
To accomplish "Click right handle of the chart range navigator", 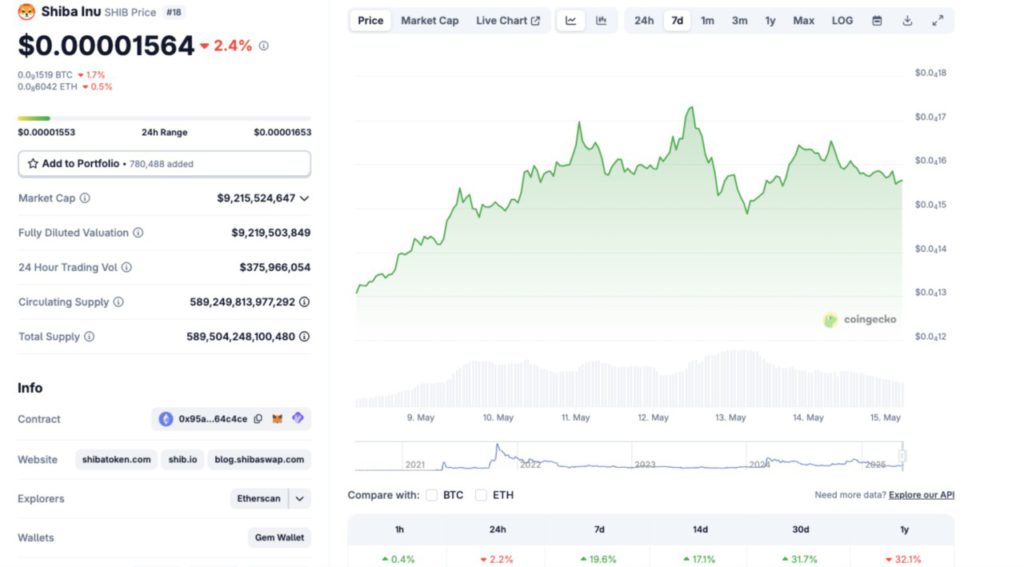I will coord(902,455).
